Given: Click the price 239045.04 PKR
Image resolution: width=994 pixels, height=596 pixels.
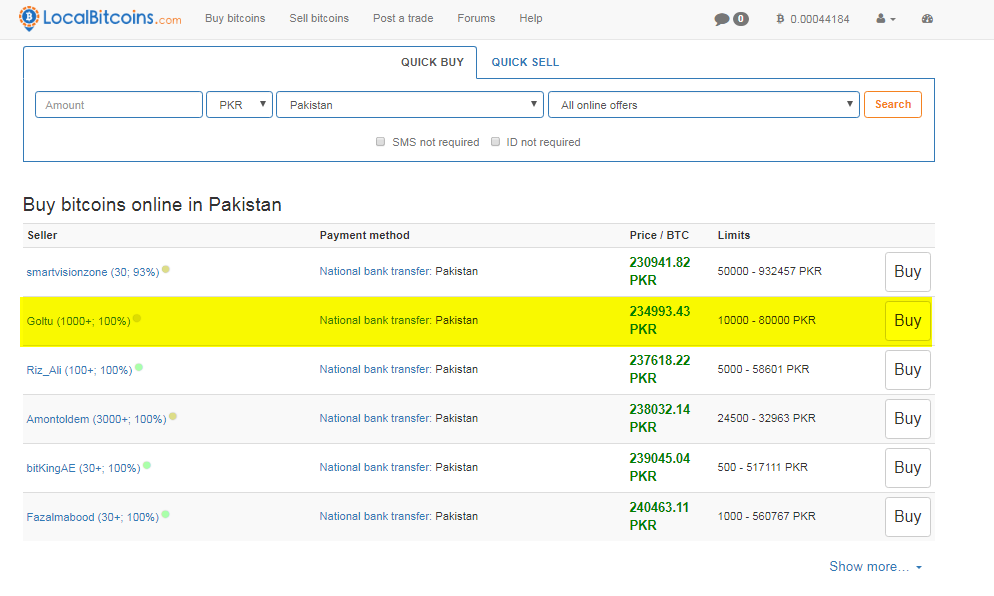Looking at the screenshot, I should tap(659, 467).
